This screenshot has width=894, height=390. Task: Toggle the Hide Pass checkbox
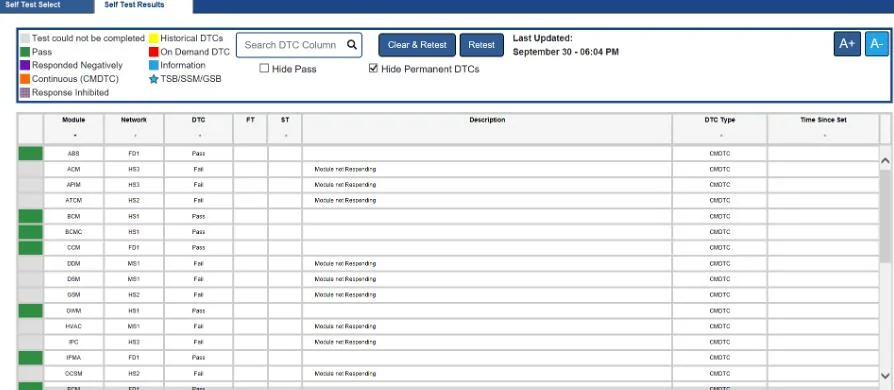(264, 68)
